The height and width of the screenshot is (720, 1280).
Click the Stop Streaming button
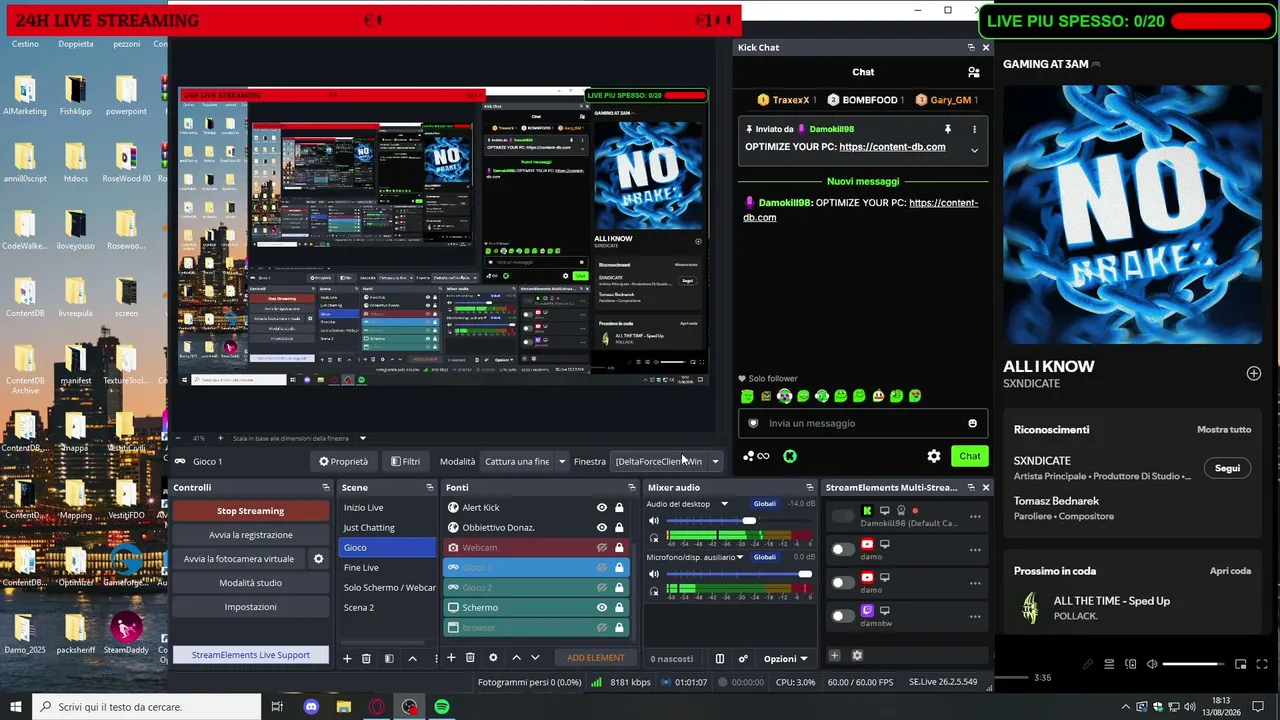[250, 511]
